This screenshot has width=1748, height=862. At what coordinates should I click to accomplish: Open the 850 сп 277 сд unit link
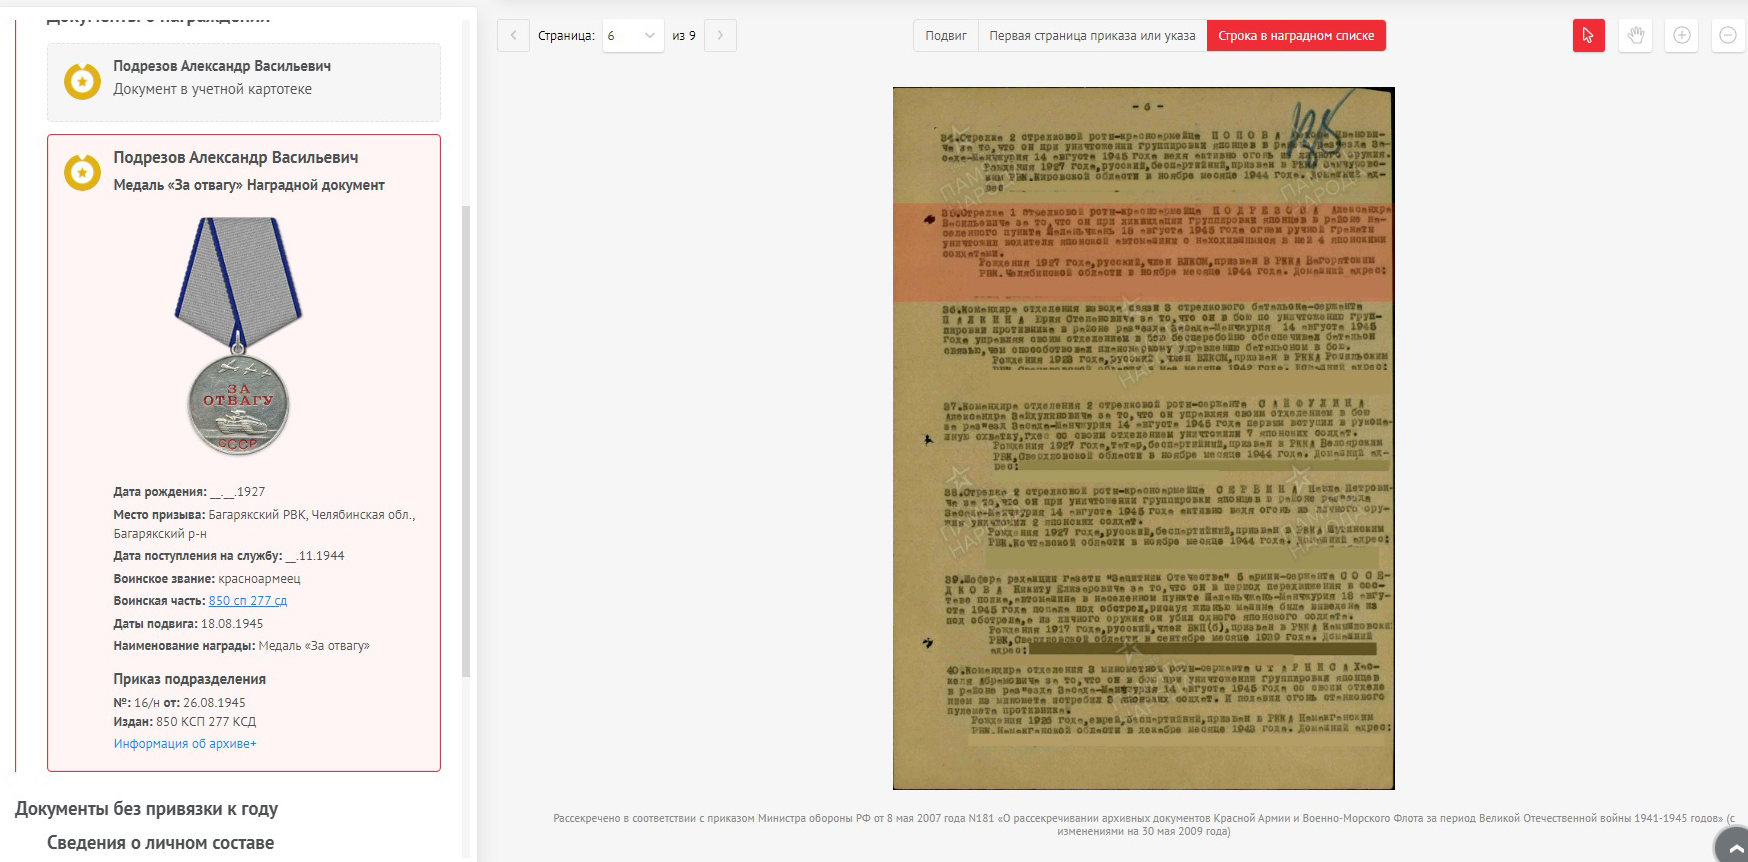[248, 601]
